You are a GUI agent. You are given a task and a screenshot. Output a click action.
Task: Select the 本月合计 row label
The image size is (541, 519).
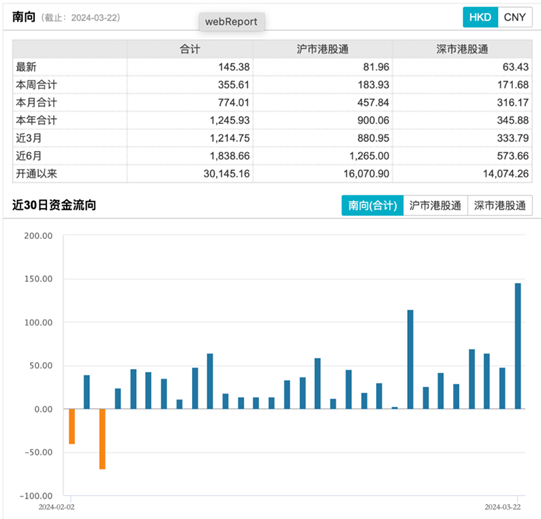[x=36, y=102]
